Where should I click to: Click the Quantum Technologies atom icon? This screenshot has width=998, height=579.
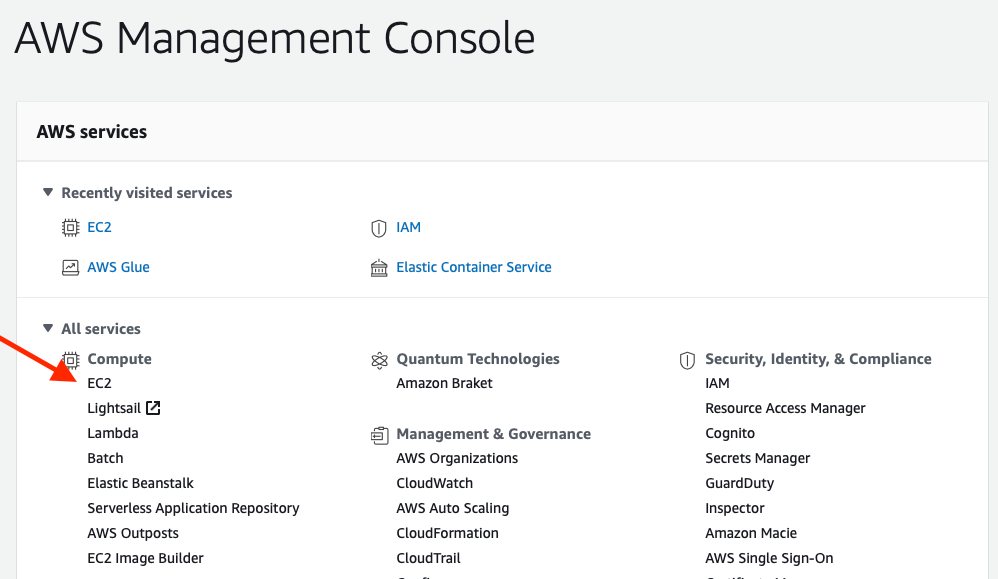pos(379,361)
